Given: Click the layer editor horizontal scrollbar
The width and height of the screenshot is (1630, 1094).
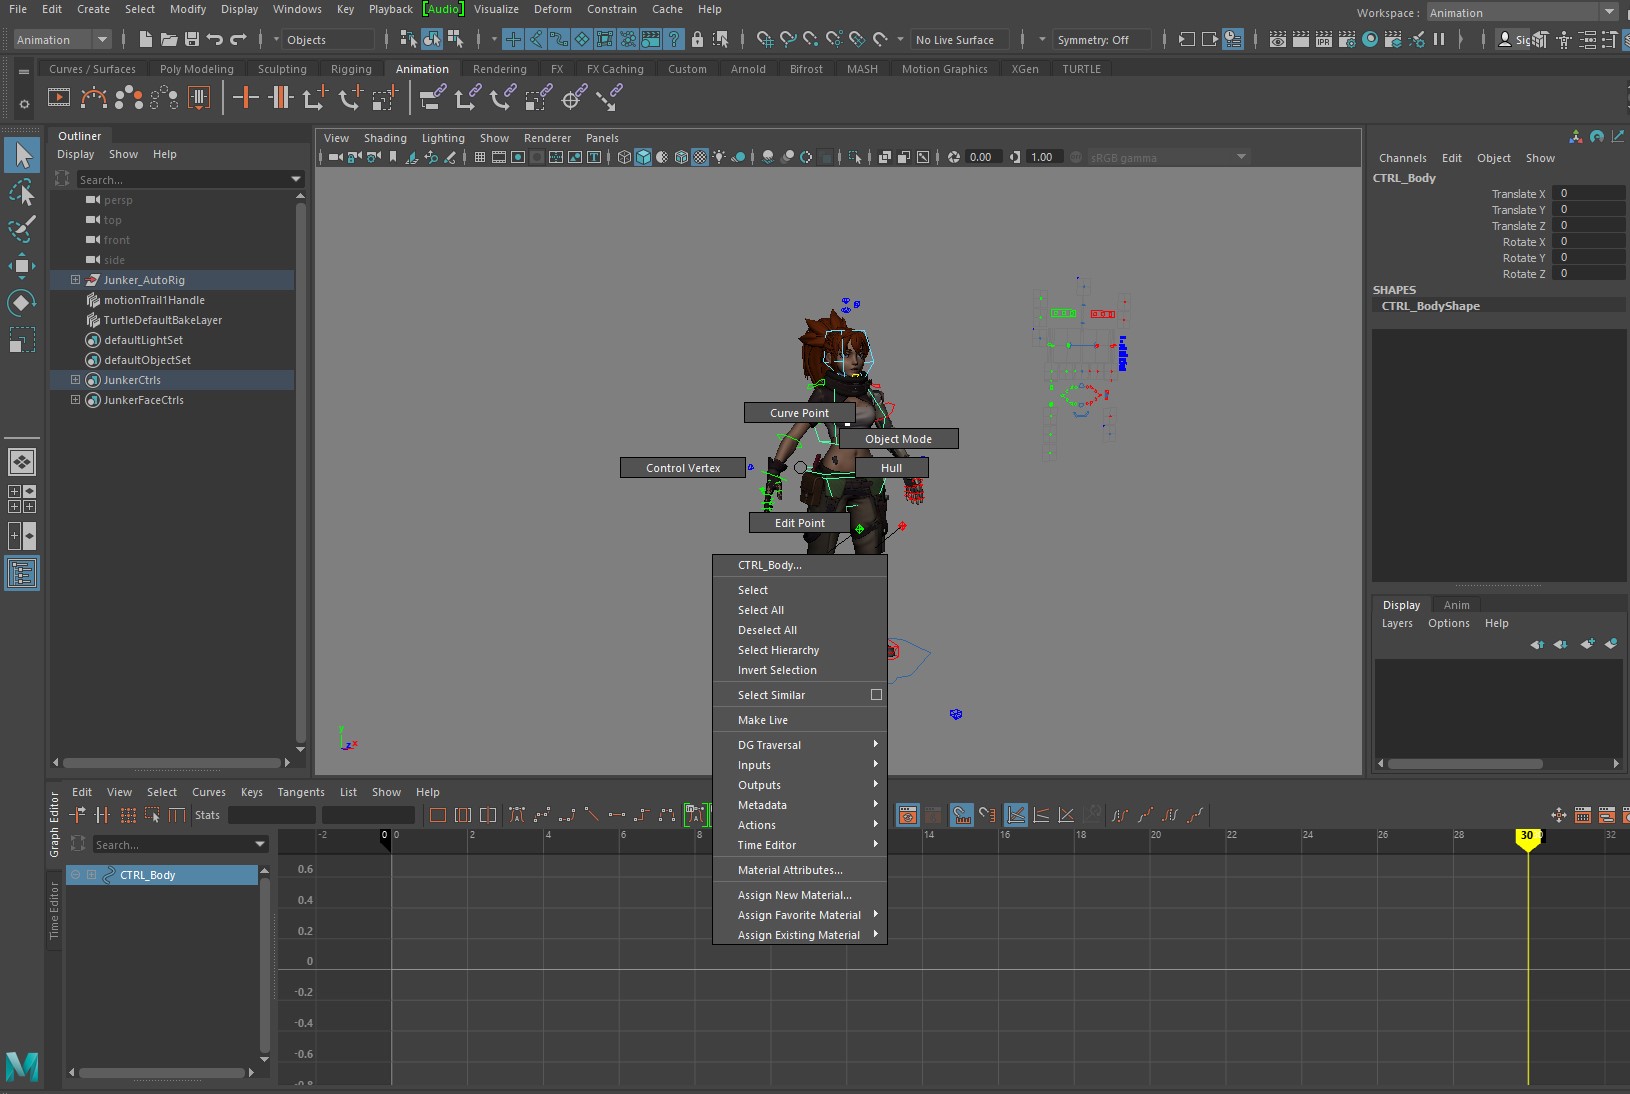Looking at the screenshot, I should pos(1464,763).
